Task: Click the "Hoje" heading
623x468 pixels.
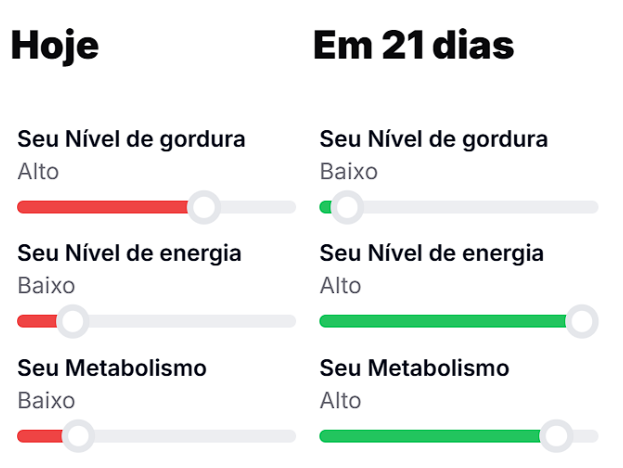Action: pyautogui.click(x=55, y=46)
